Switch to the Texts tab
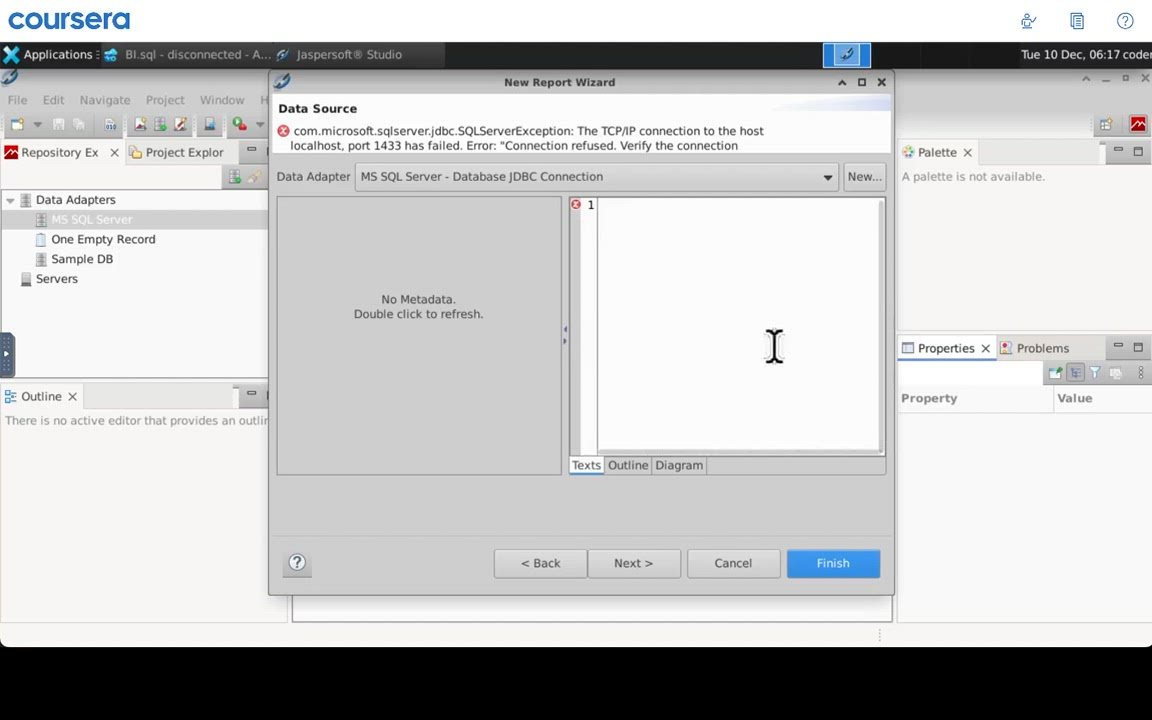 [586, 465]
